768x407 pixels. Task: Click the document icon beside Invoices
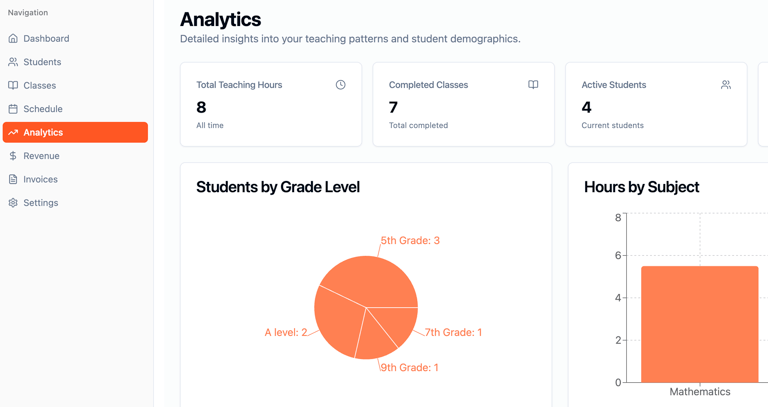coord(13,179)
